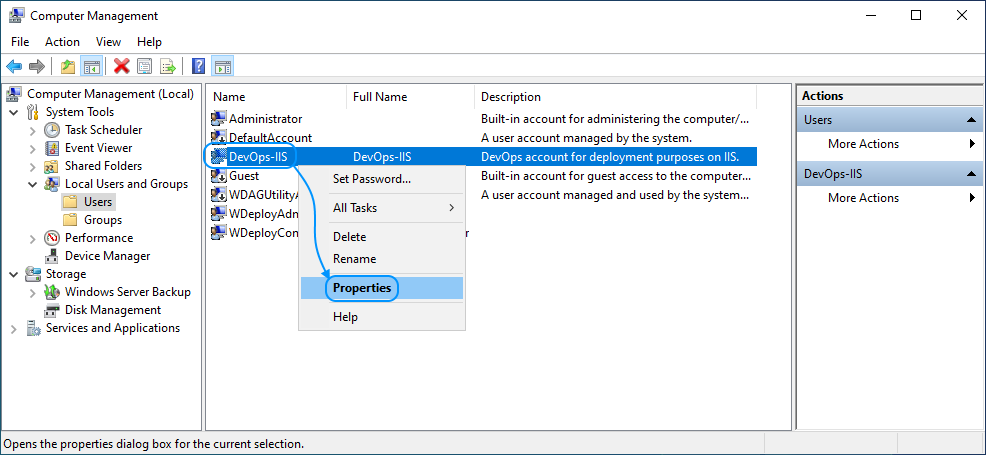Click the Disk Management icon
The width and height of the screenshot is (986, 455).
pyautogui.click(x=52, y=310)
